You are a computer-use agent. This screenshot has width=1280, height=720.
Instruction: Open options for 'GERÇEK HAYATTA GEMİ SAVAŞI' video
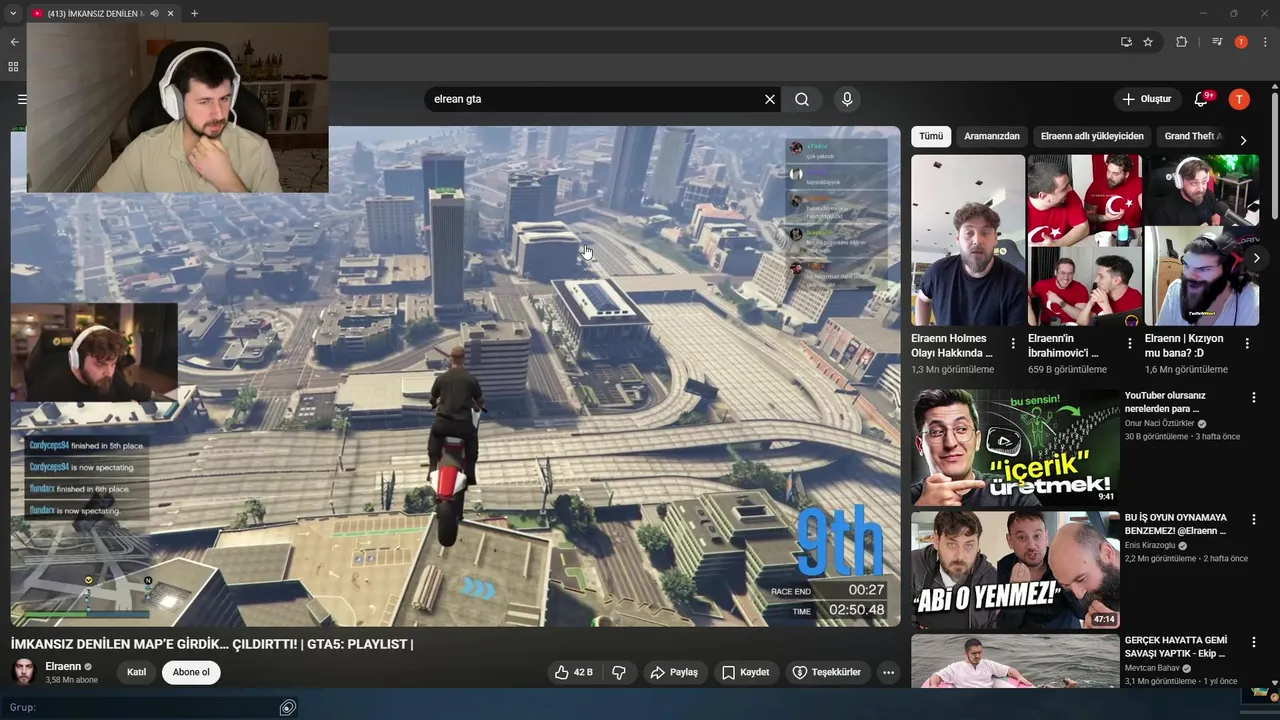tap(1253, 642)
